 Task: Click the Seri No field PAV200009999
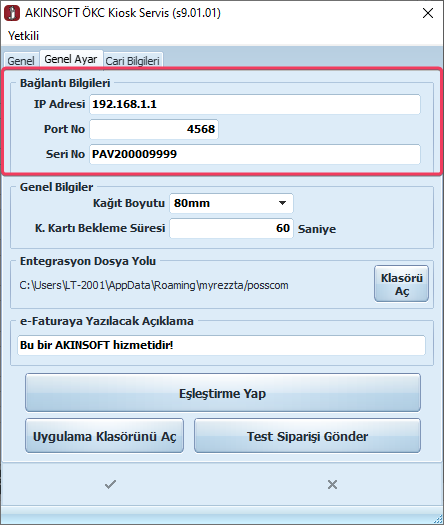(255, 154)
